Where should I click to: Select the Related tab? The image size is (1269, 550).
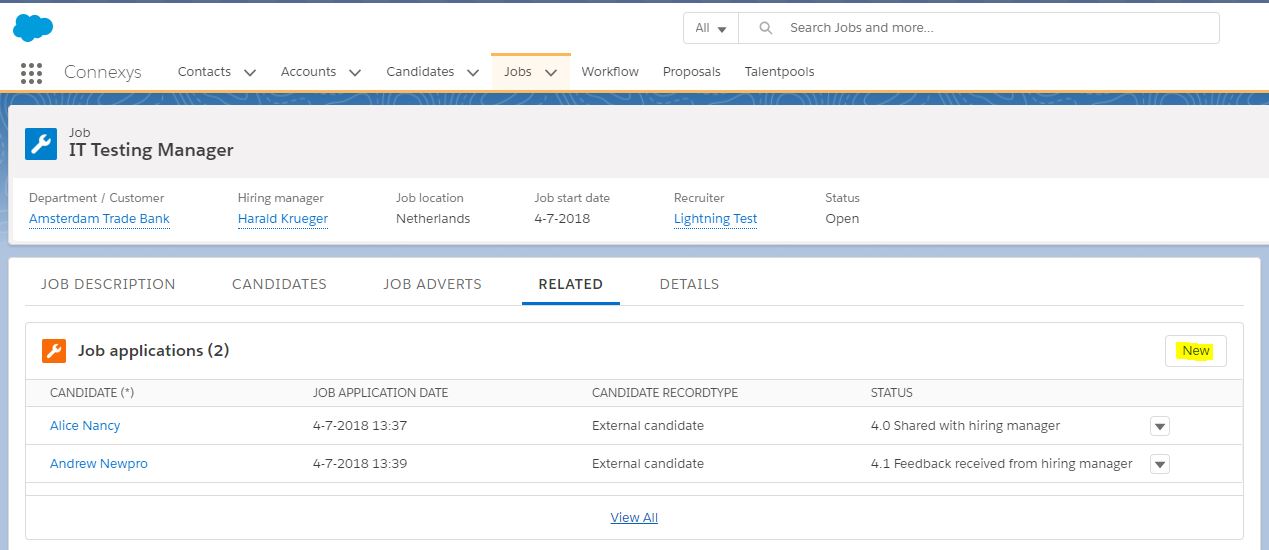coord(571,284)
